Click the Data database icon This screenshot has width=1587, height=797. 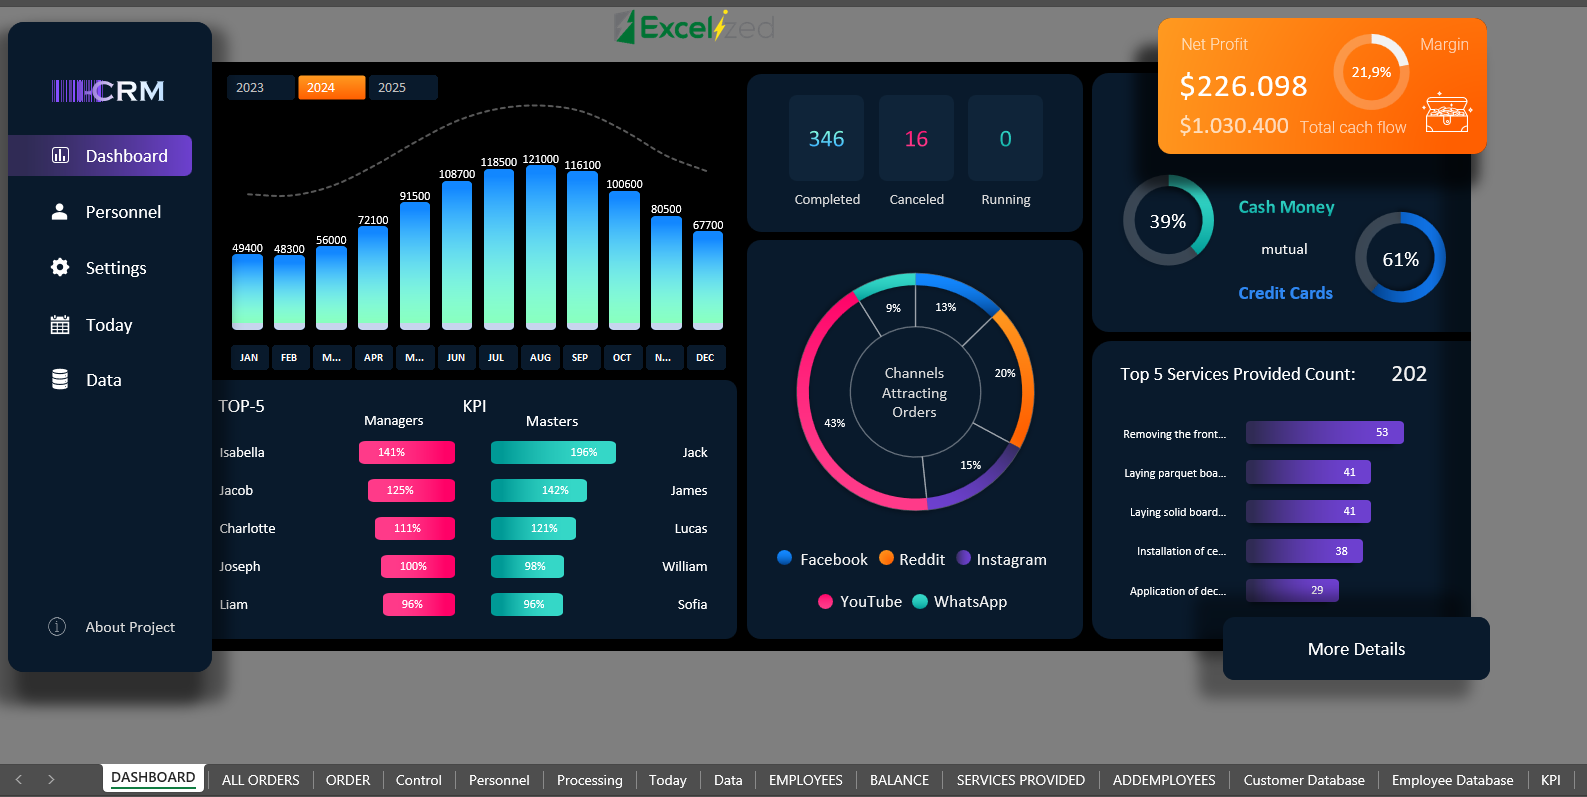tap(60, 379)
